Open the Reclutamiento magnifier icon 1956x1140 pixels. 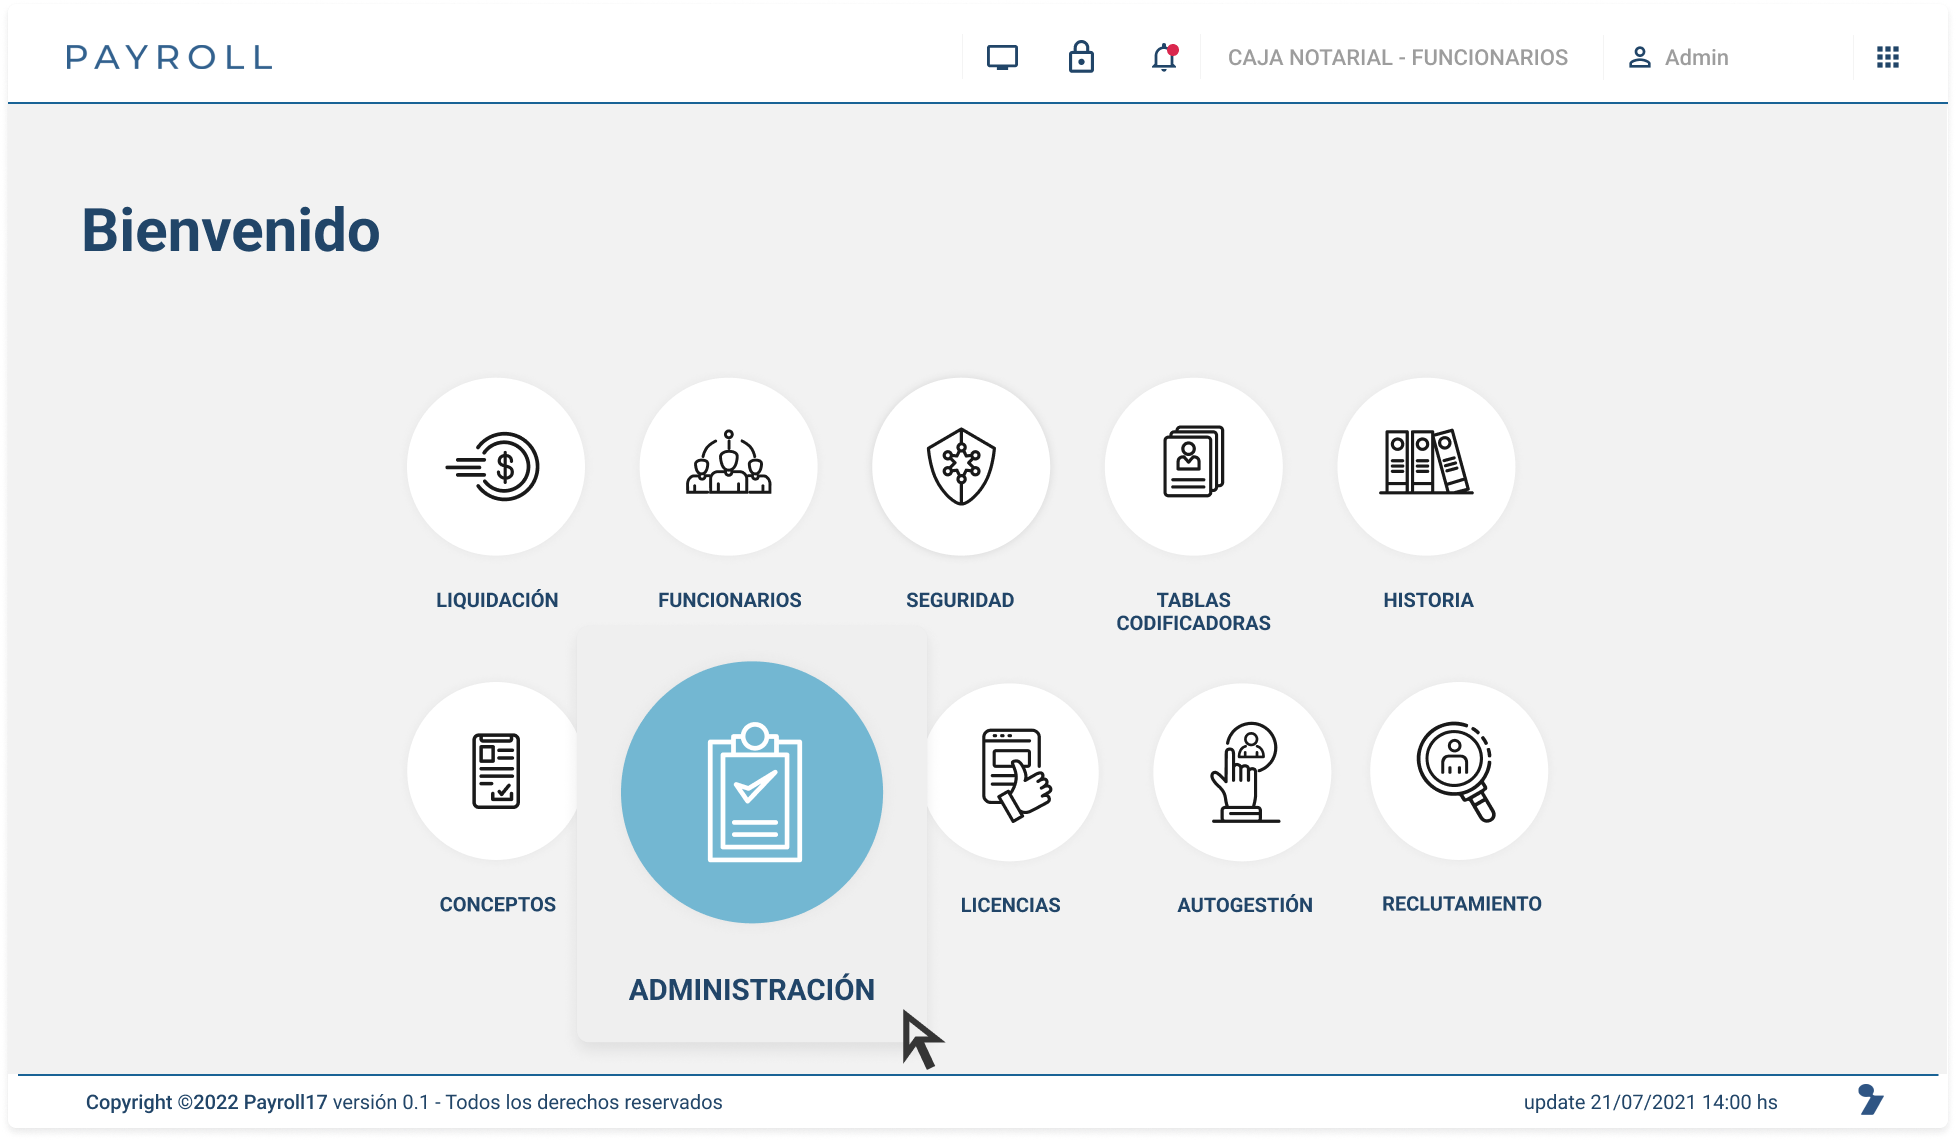coord(1458,770)
